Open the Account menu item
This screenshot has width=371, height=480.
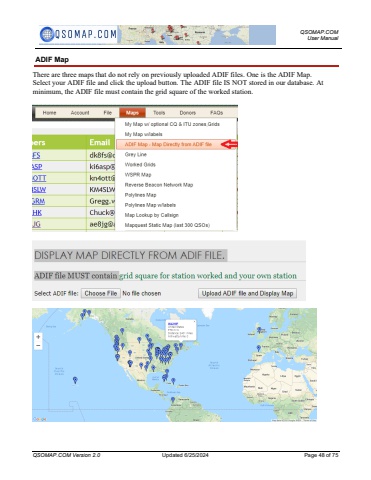[80, 113]
